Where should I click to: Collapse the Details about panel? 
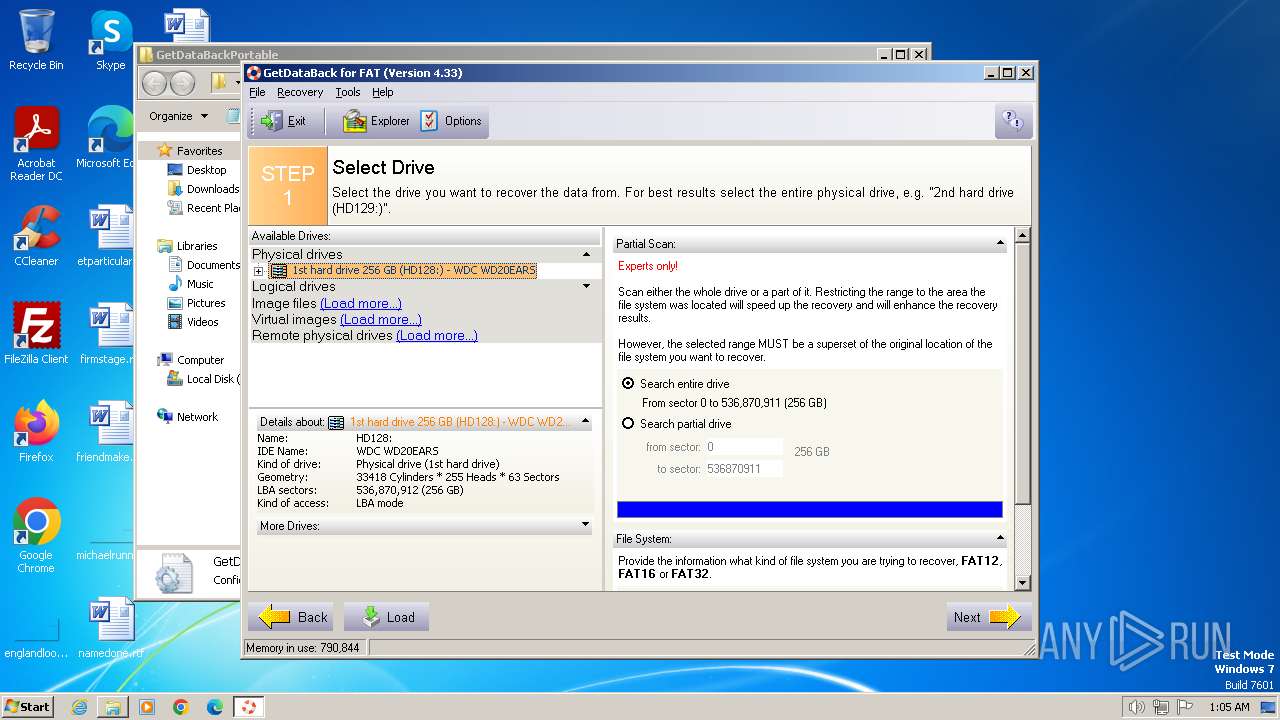tap(586, 422)
